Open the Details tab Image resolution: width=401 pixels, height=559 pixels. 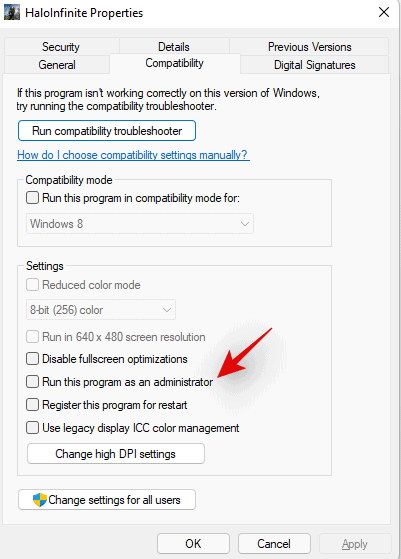174,47
